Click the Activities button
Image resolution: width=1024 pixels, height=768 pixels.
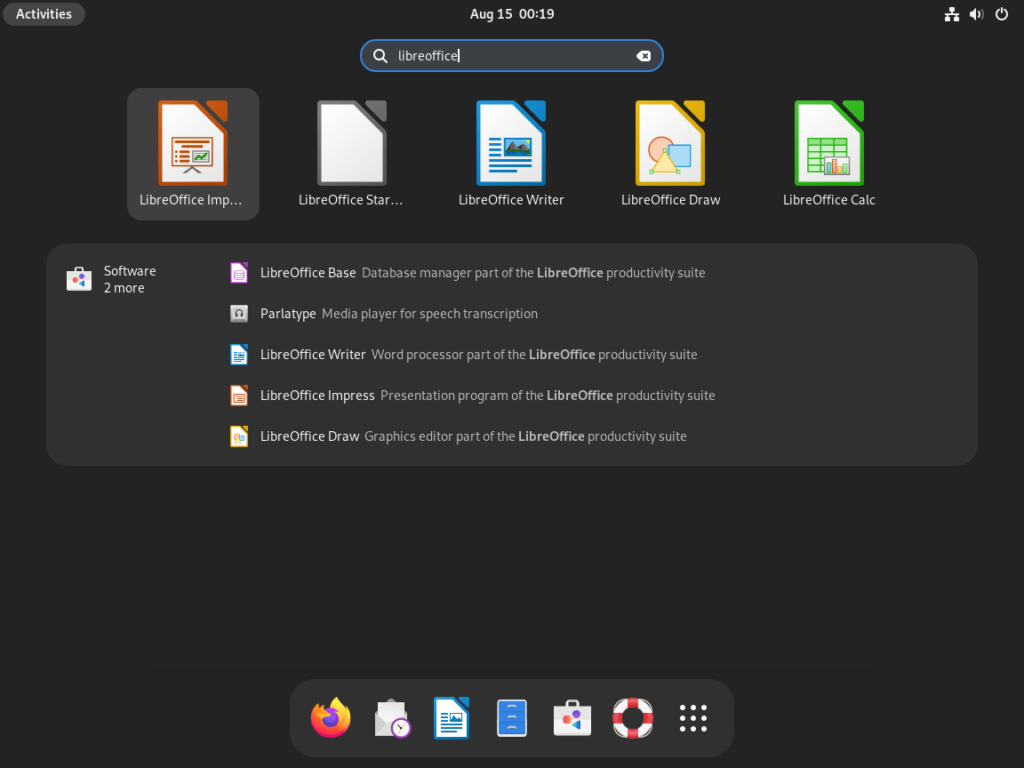tap(44, 14)
